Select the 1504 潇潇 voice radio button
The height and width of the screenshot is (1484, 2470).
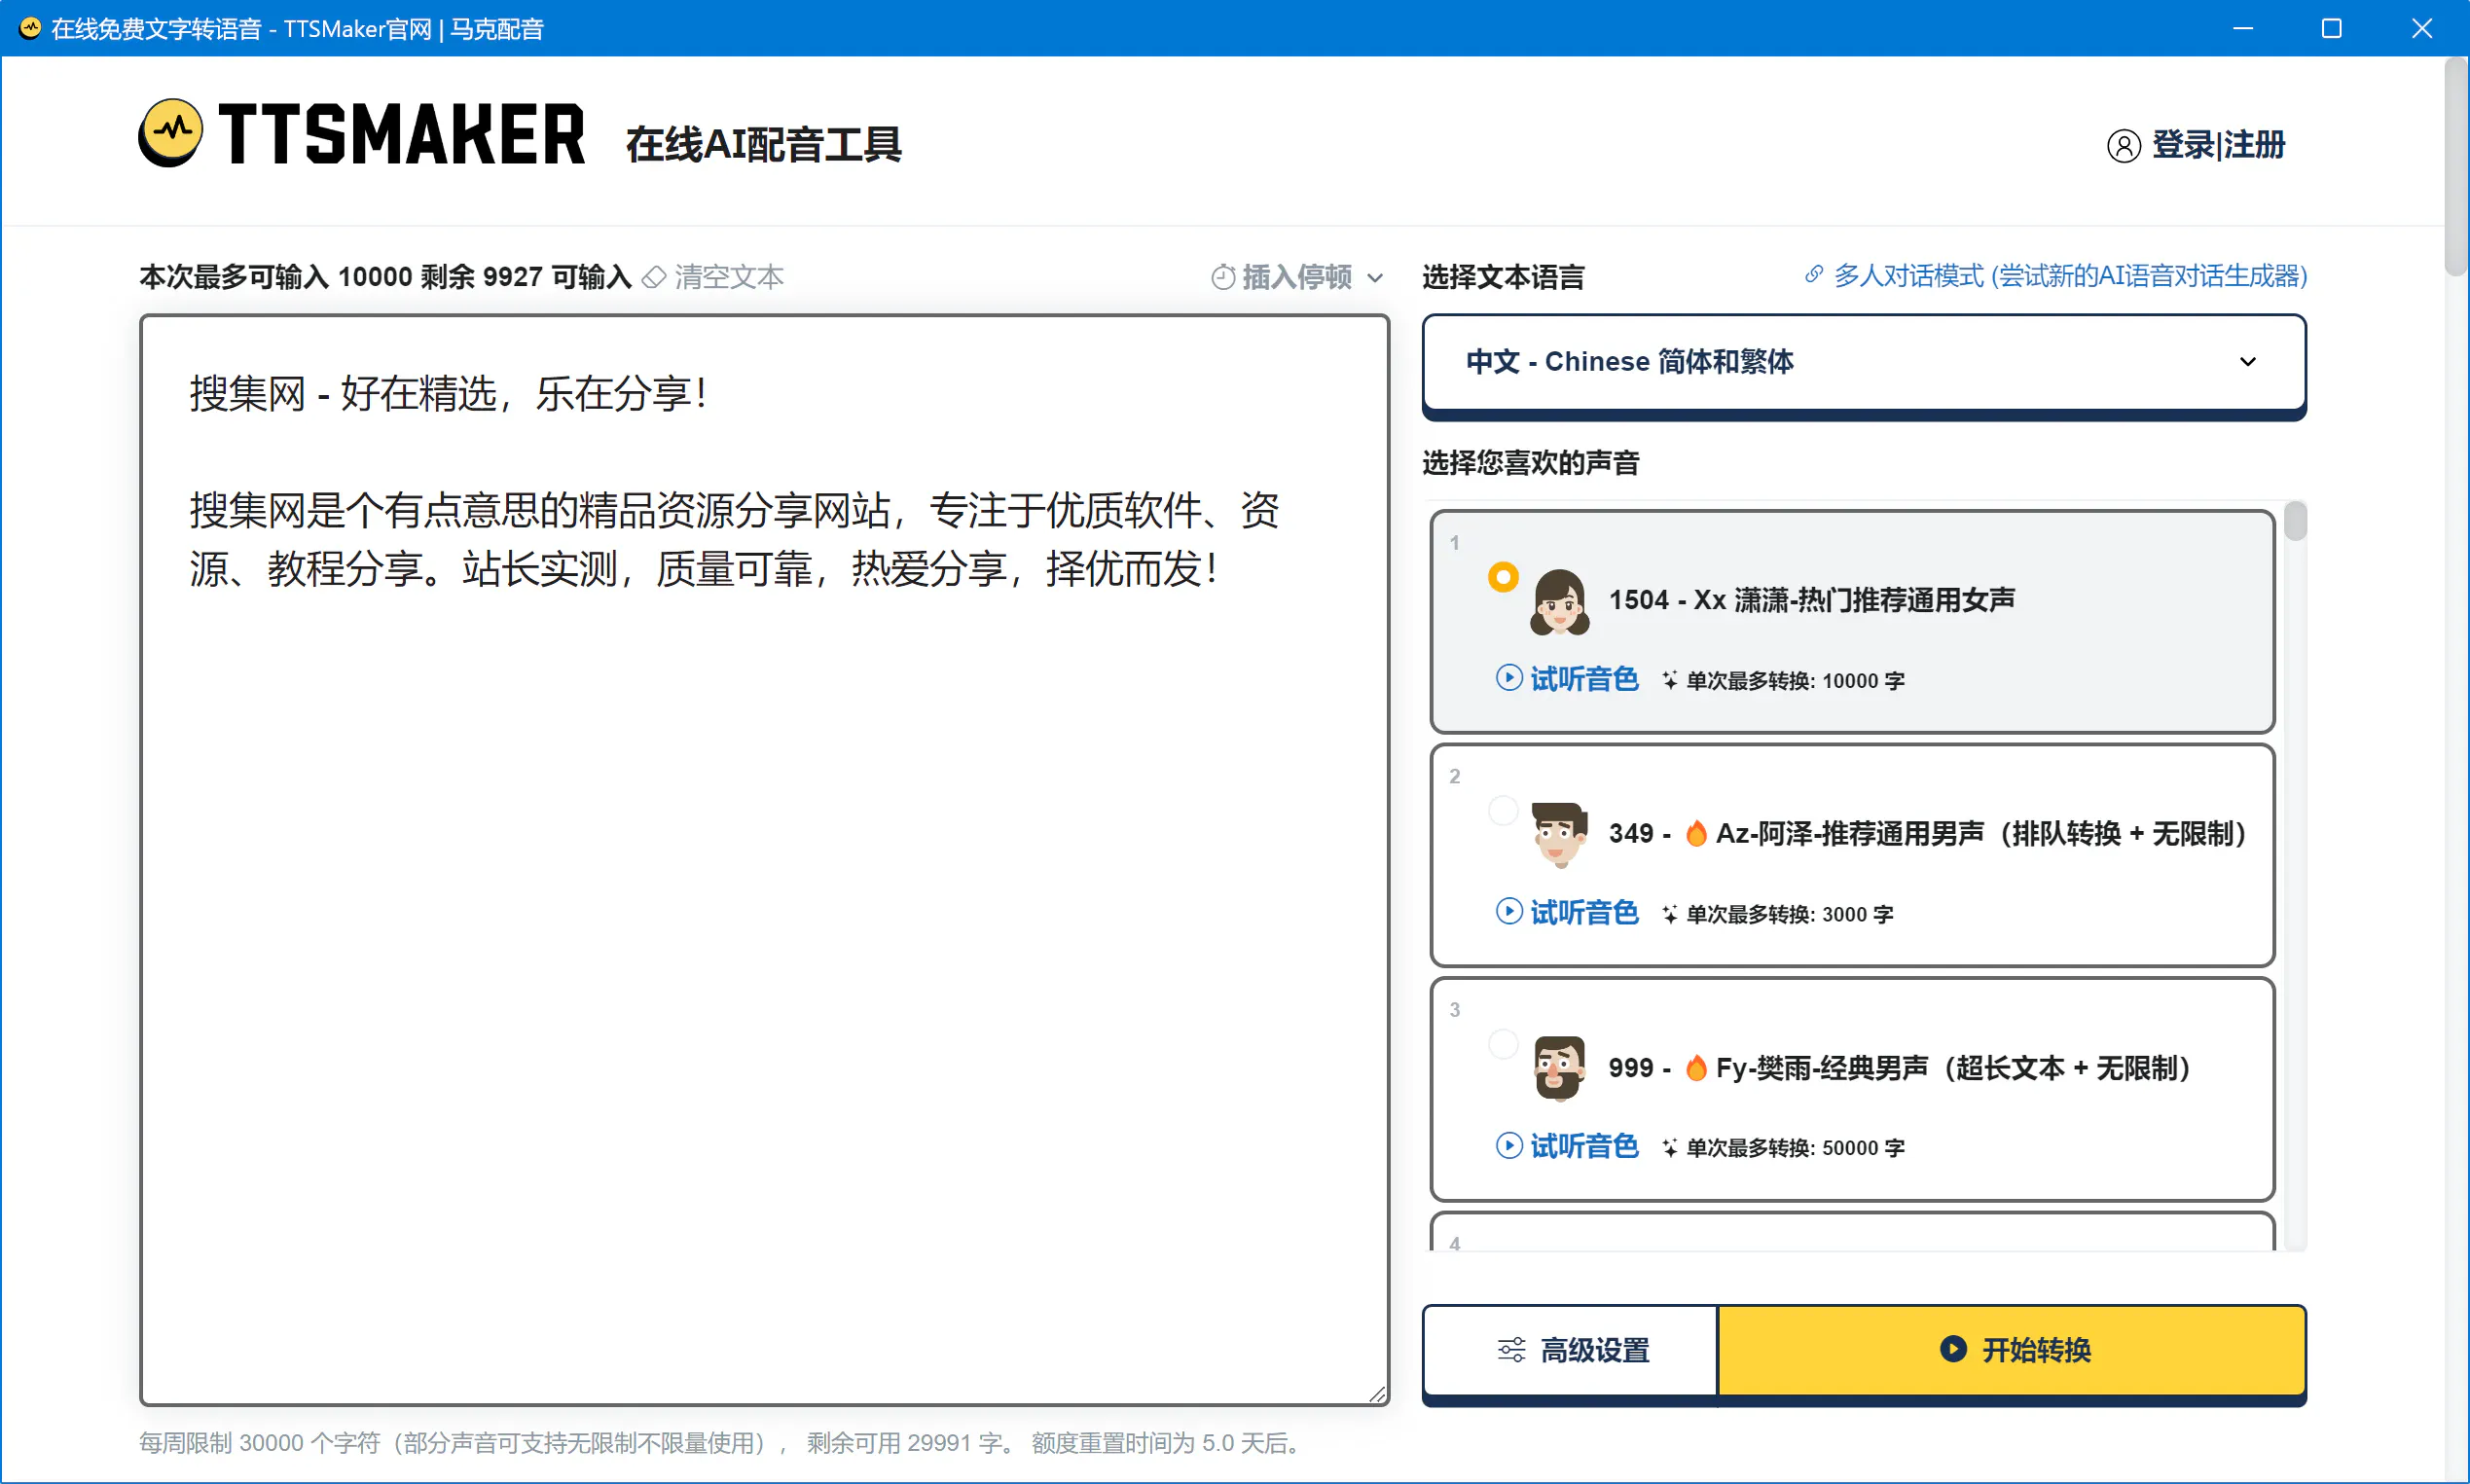(x=1503, y=577)
